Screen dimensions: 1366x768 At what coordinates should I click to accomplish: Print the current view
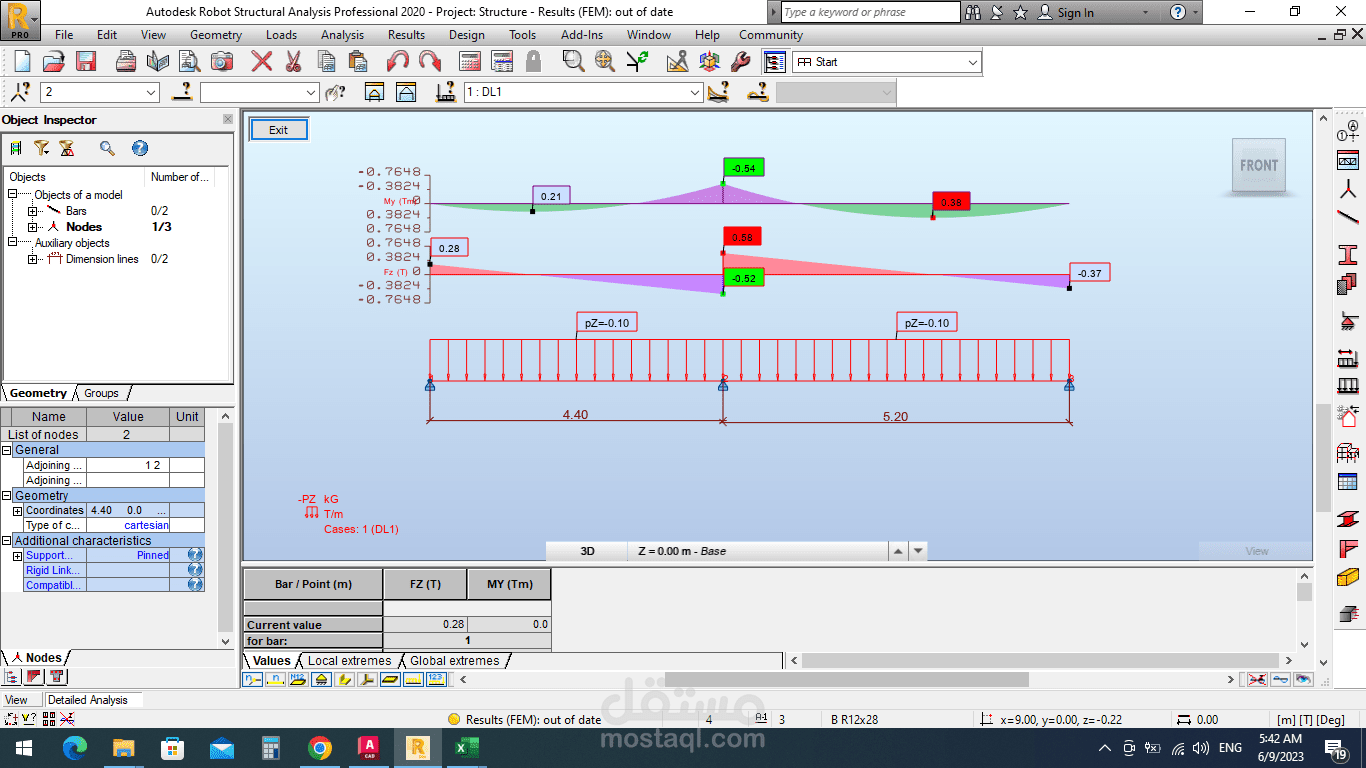click(127, 61)
